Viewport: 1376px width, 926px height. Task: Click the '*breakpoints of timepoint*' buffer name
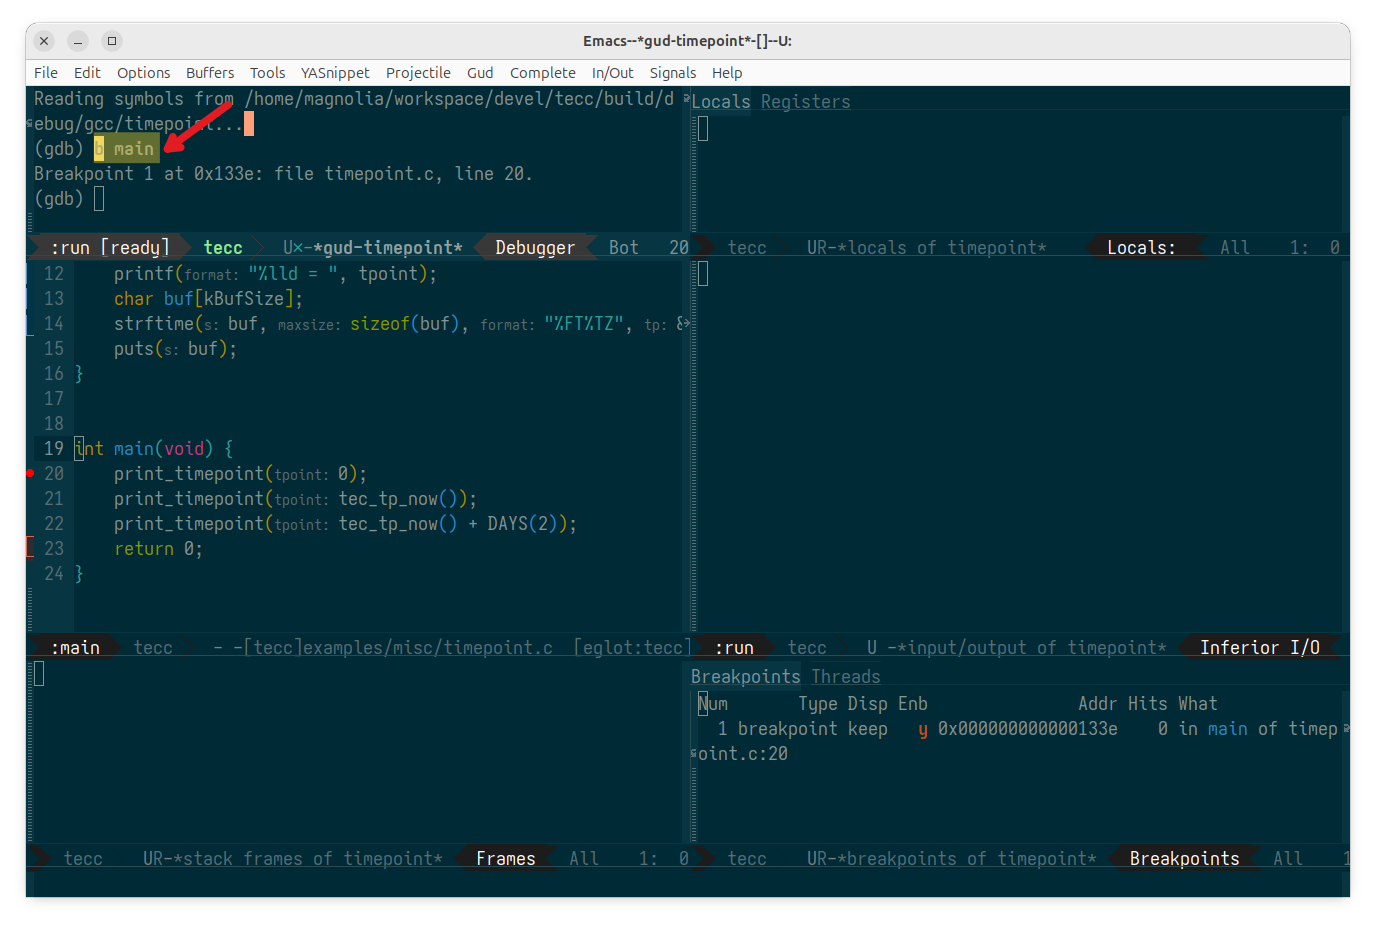[967, 859]
